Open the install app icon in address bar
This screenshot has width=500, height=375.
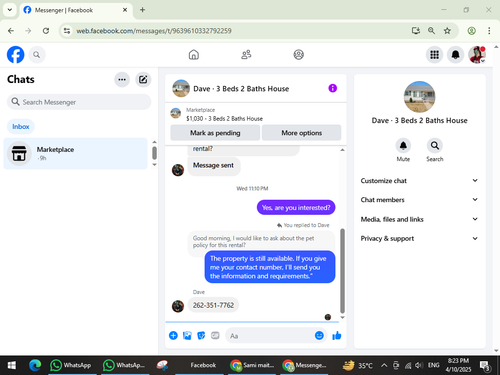point(416,31)
